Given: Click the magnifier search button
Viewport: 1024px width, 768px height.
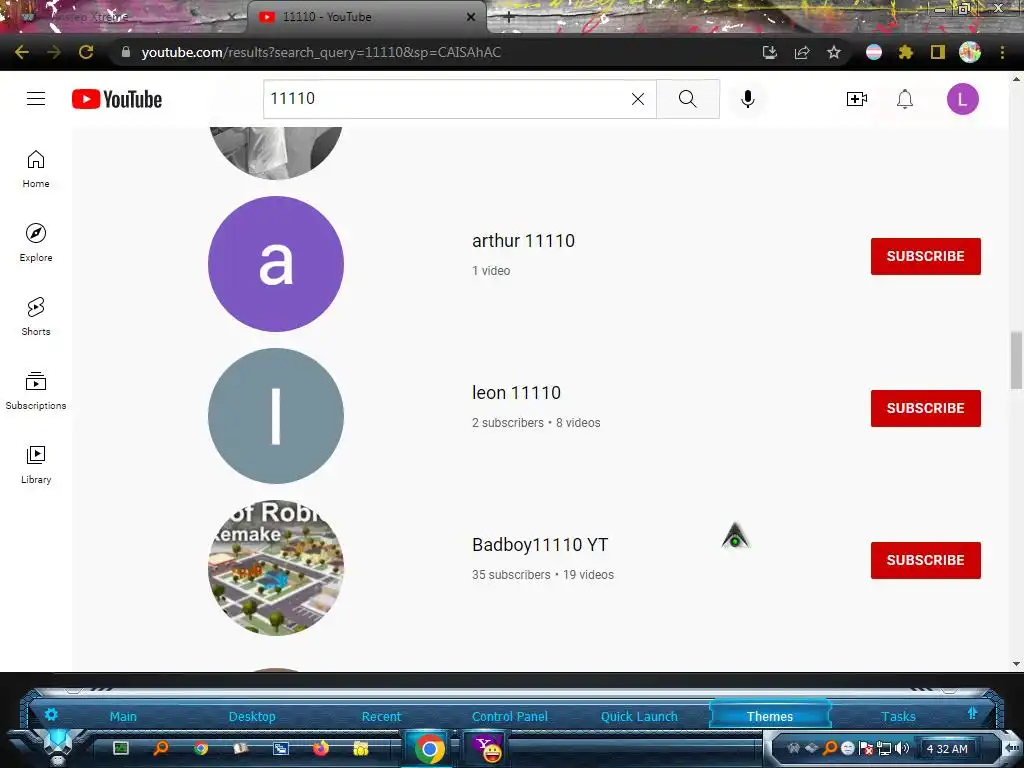Looking at the screenshot, I should pos(688,99).
